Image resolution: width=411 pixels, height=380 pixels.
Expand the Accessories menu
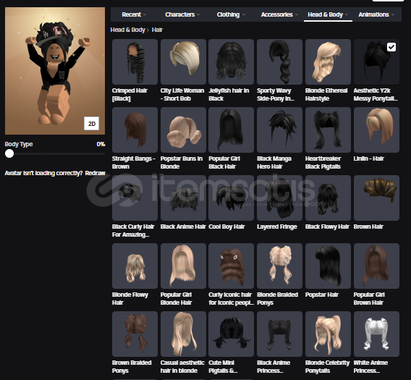(279, 14)
